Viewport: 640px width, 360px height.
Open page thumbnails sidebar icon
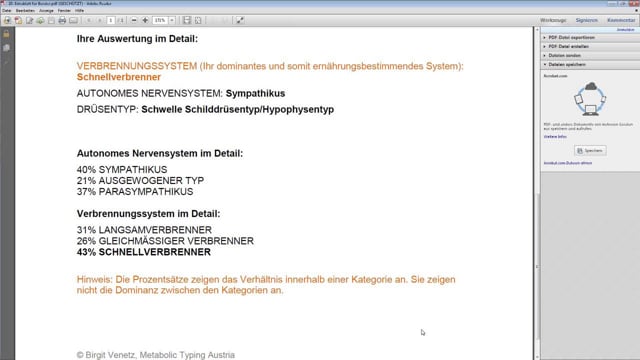point(7,48)
